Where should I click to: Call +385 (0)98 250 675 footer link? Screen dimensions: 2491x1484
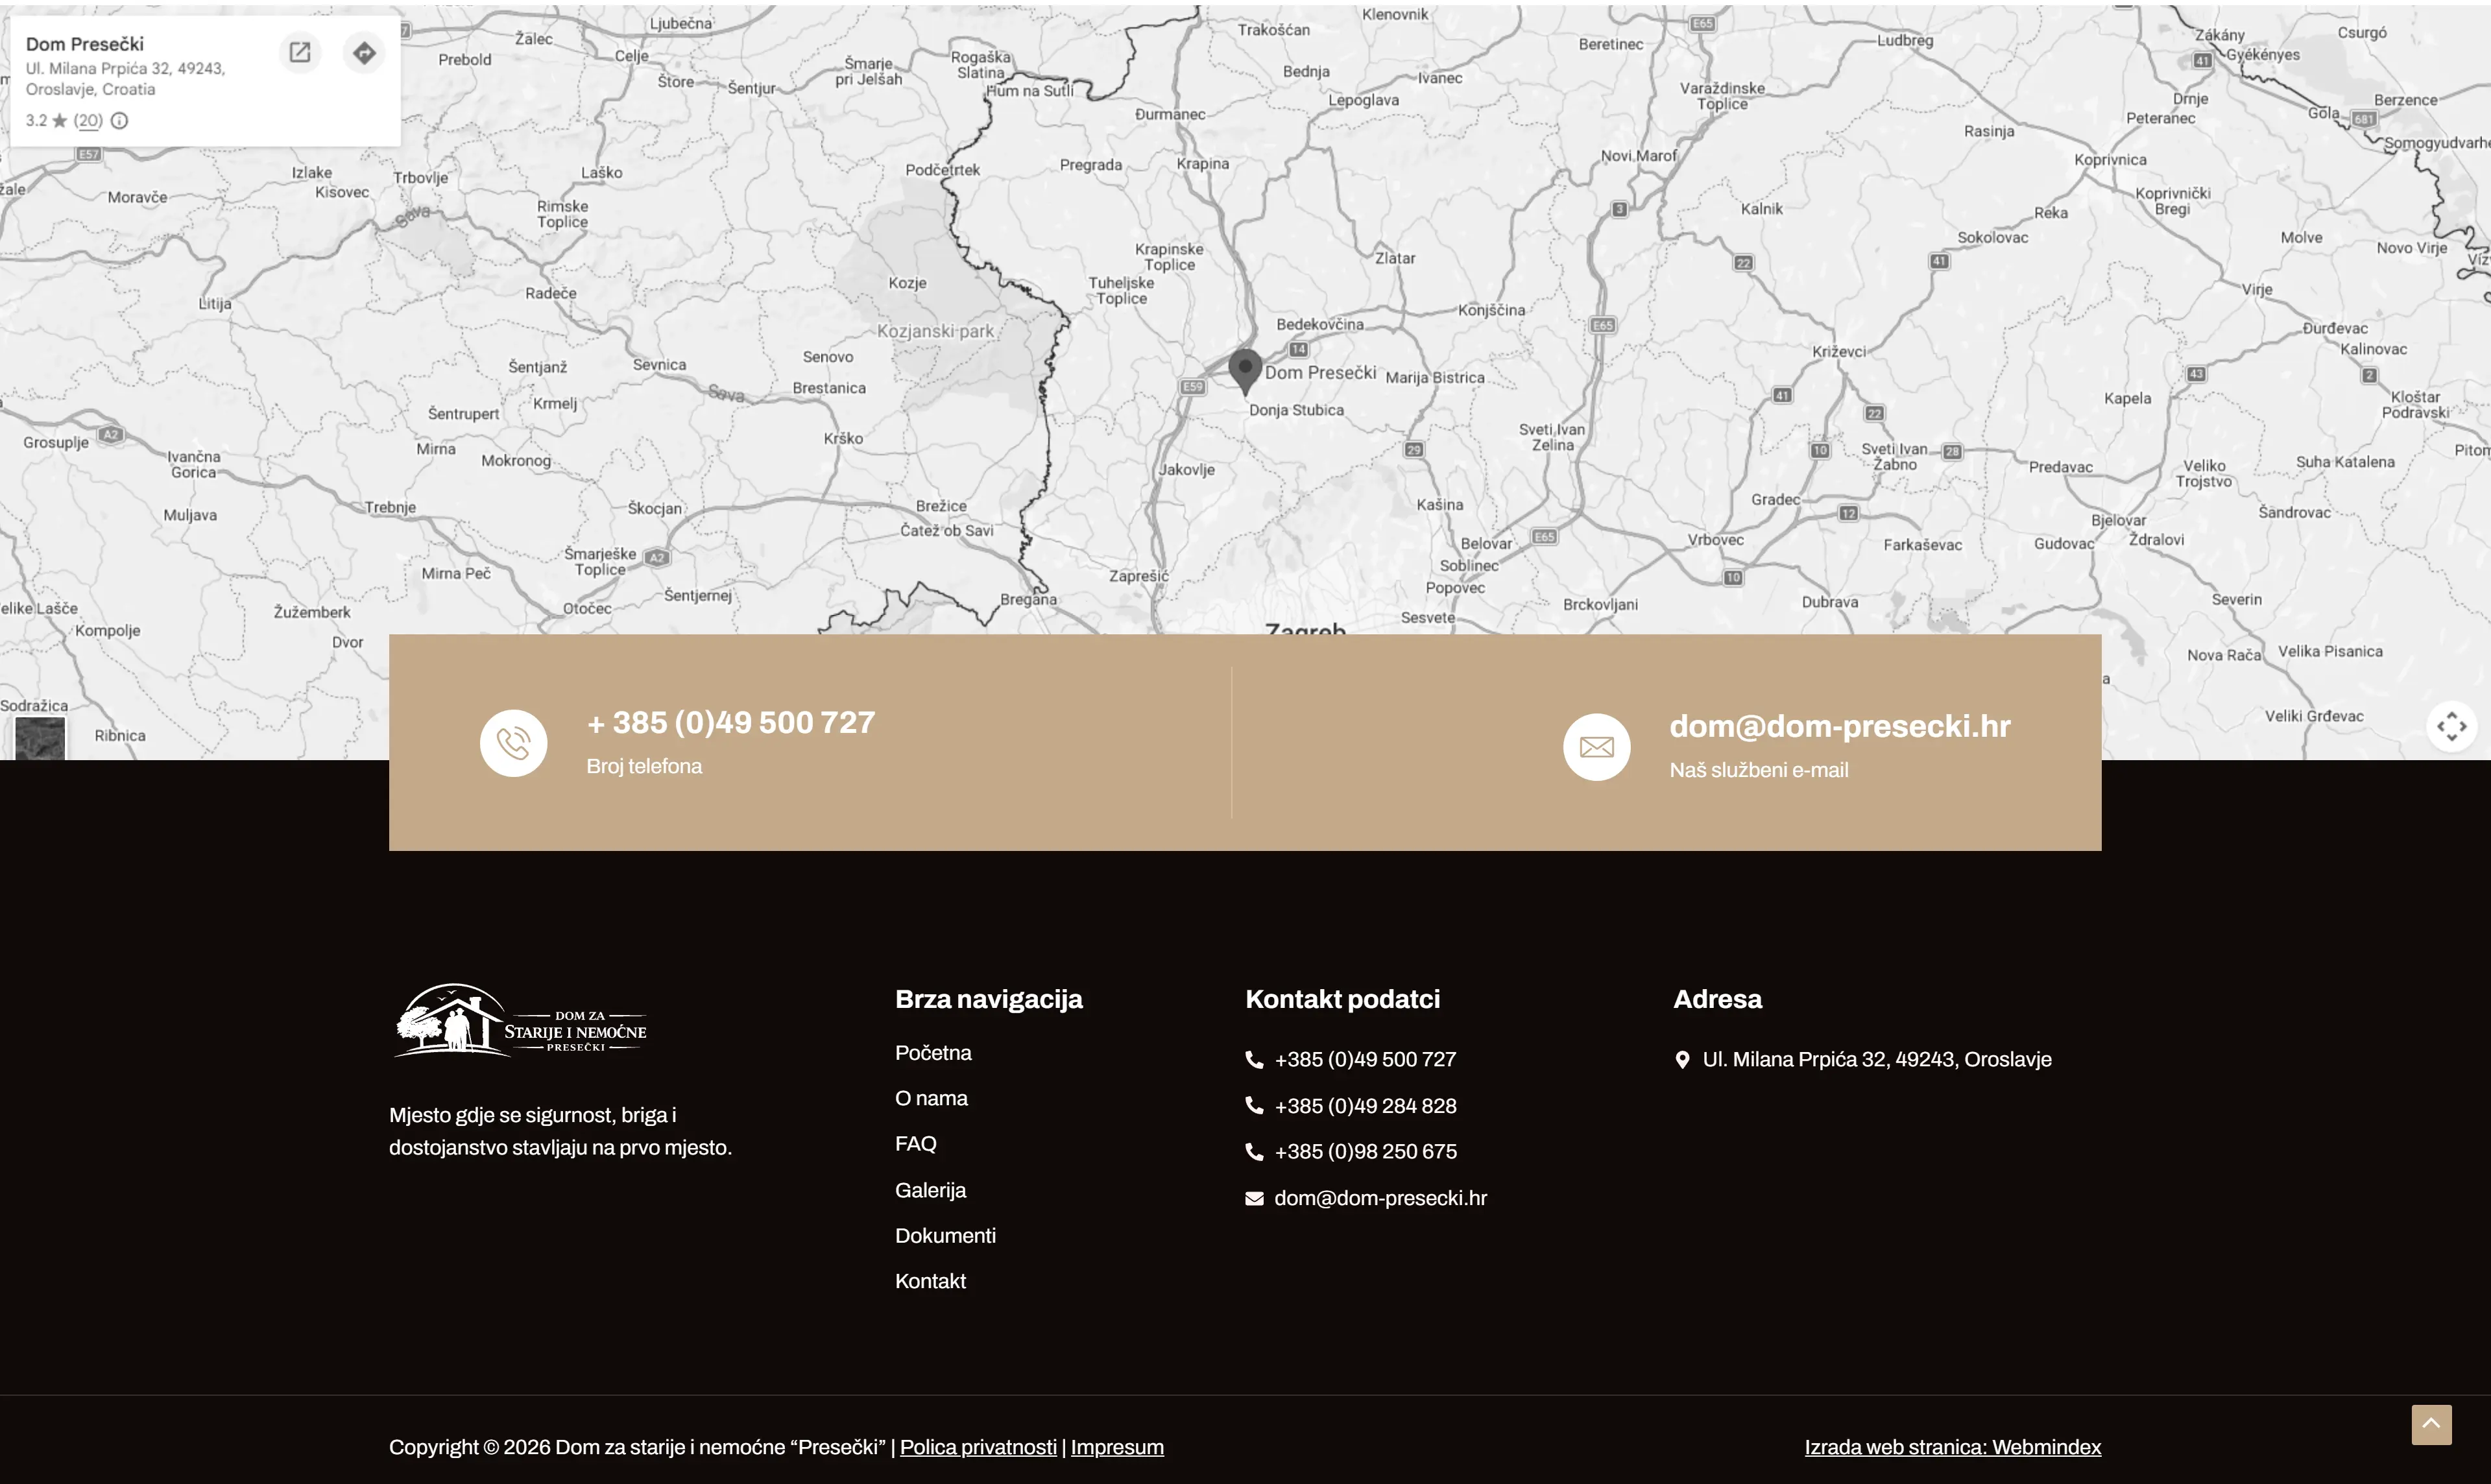coord(1365,1152)
